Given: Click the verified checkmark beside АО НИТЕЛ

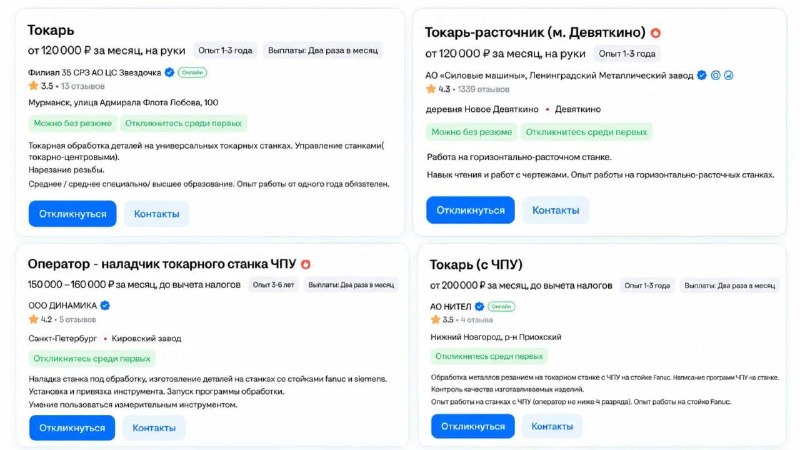Looking at the screenshot, I should [479, 307].
